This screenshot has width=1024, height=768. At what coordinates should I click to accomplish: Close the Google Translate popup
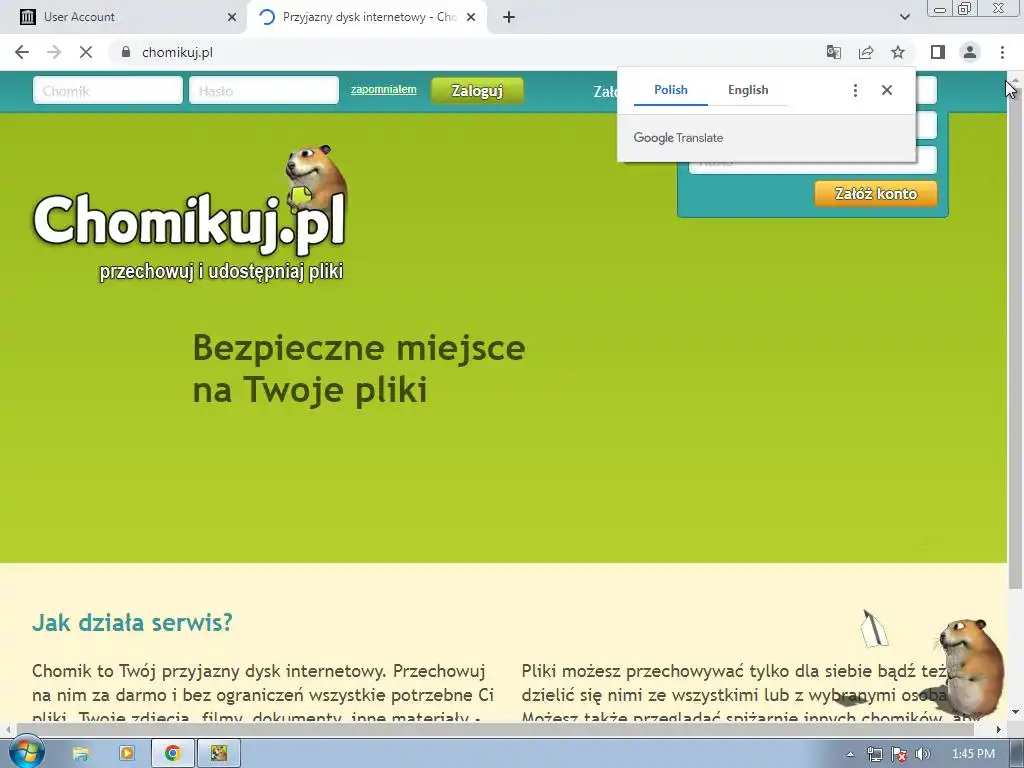click(x=886, y=90)
